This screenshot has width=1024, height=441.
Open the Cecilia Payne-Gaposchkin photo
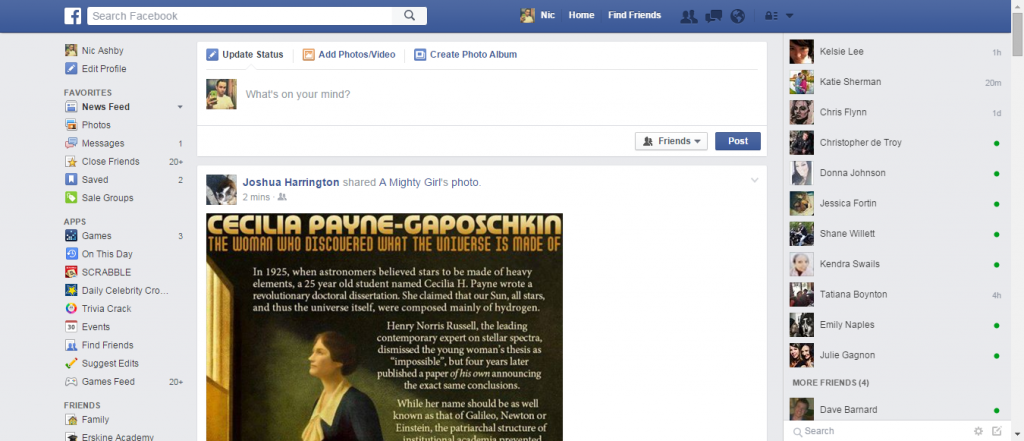click(x=384, y=327)
